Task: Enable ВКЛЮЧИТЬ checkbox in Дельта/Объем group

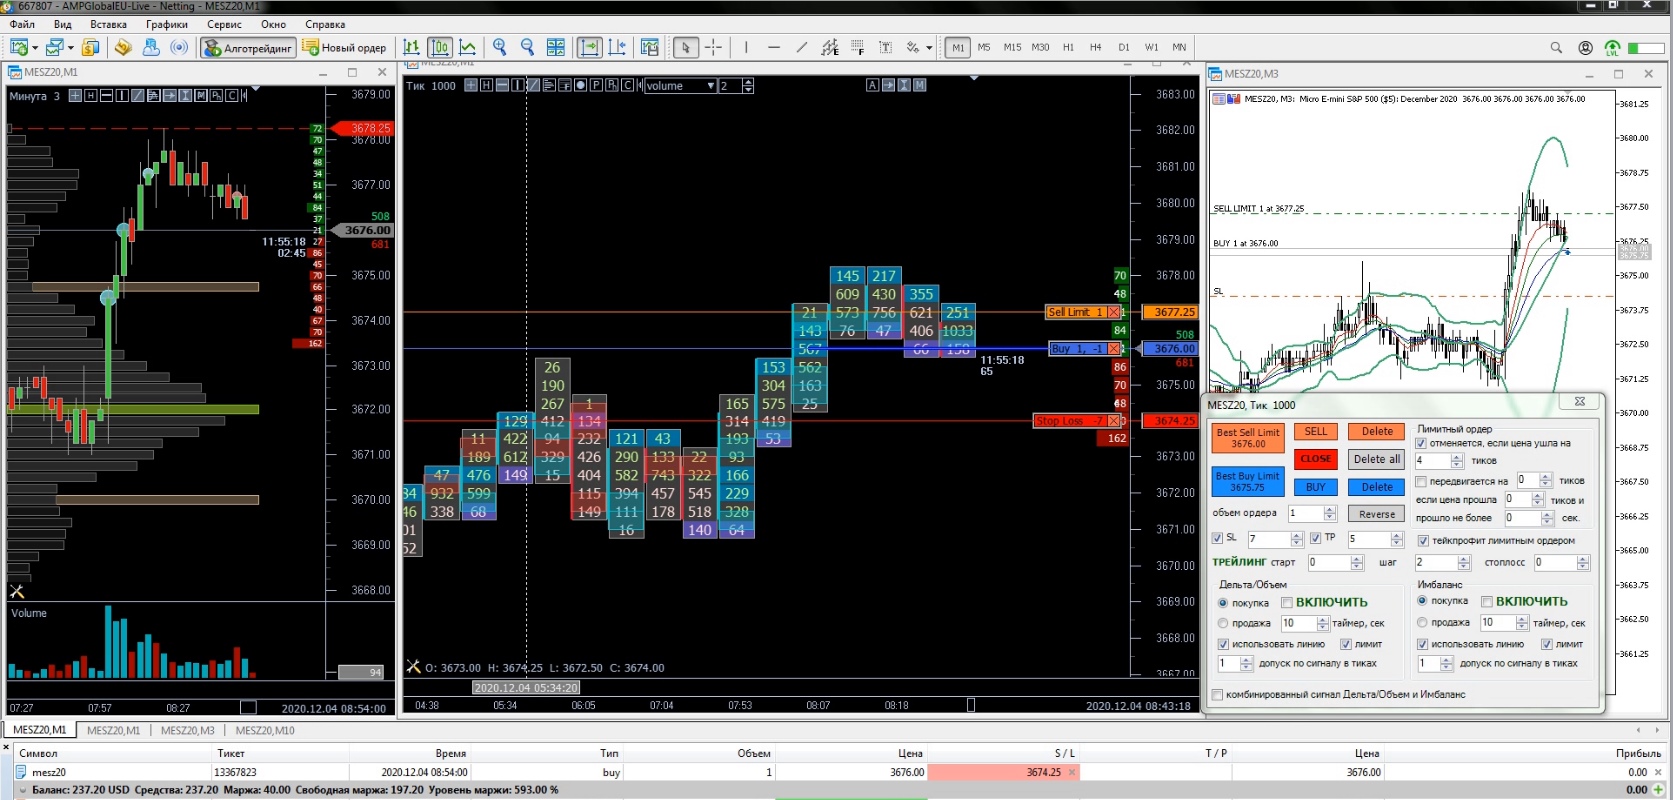Action: click(x=1287, y=602)
